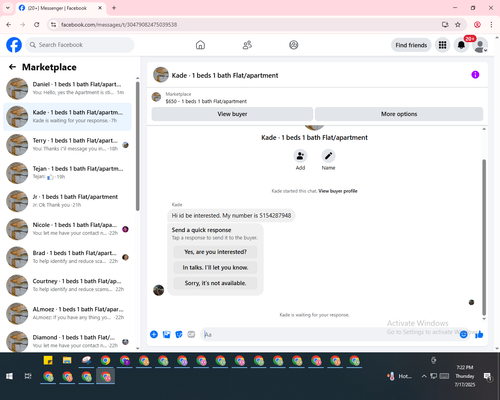Open the View buyer profile link
Viewport: 500px width, 400px height.
click(338, 191)
